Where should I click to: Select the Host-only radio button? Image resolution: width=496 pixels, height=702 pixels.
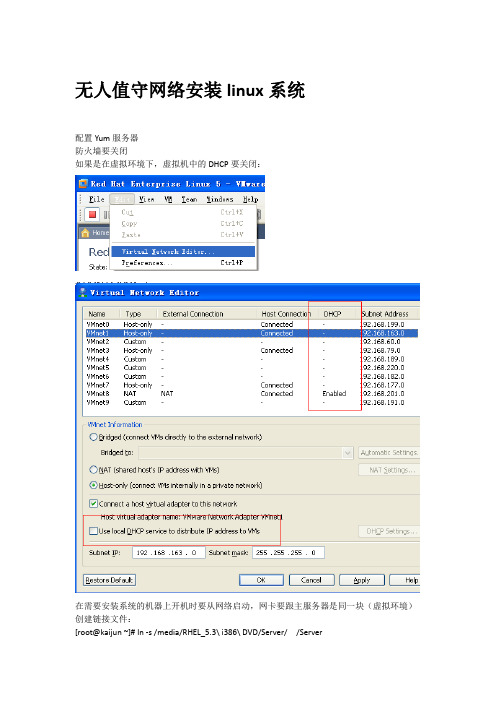[94, 485]
